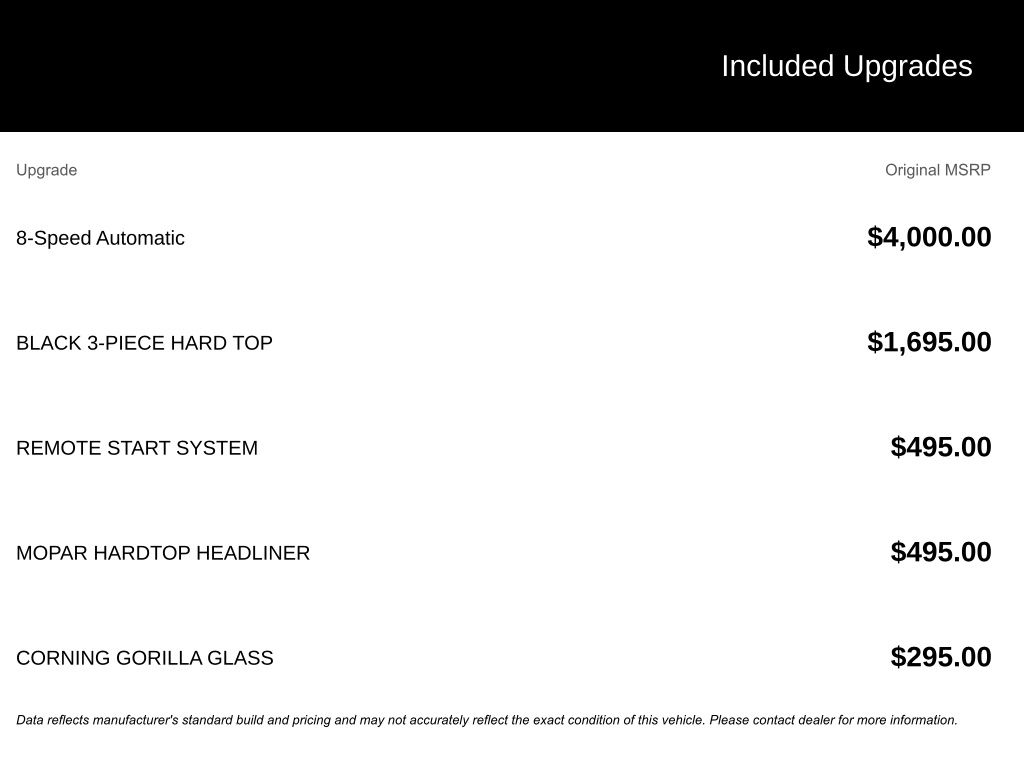Click the word HEADLINER in fourth row
The width and height of the screenshot is (1024, 768).
coord(253,553)
